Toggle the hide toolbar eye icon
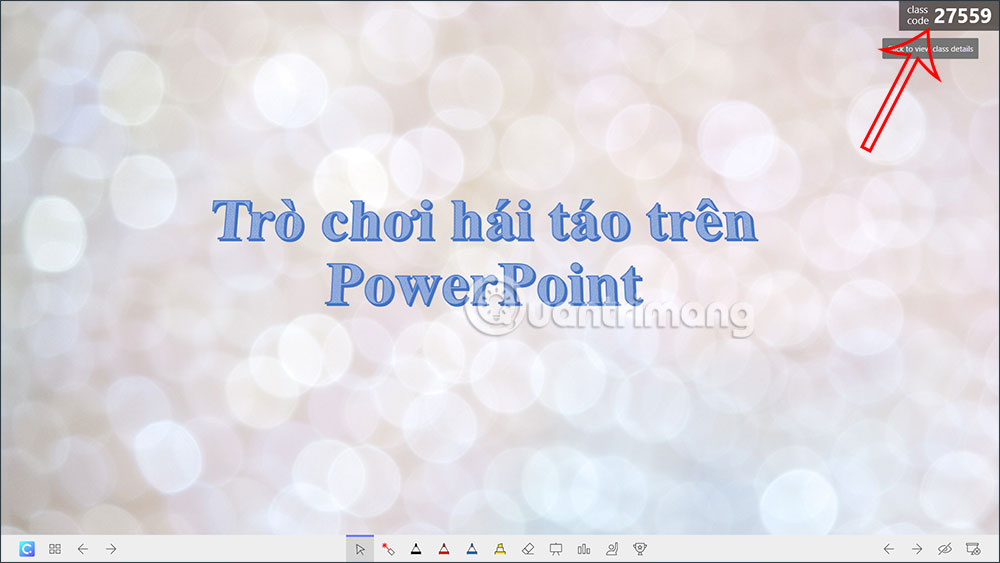1000x563 pixels. pos(945,549)
